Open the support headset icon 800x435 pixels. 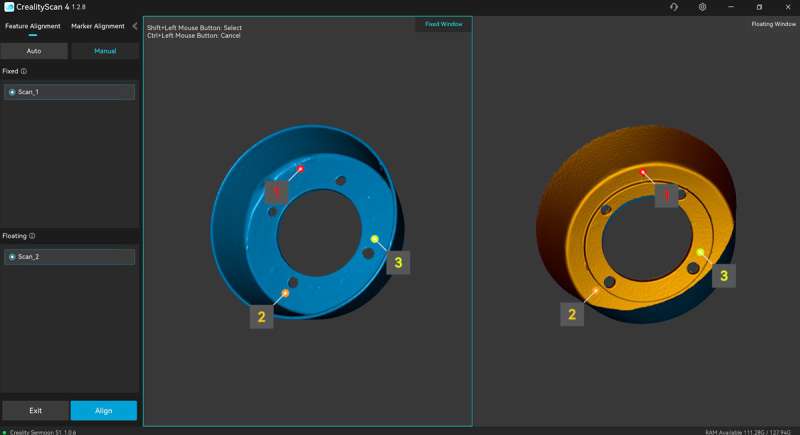[674, 7]
